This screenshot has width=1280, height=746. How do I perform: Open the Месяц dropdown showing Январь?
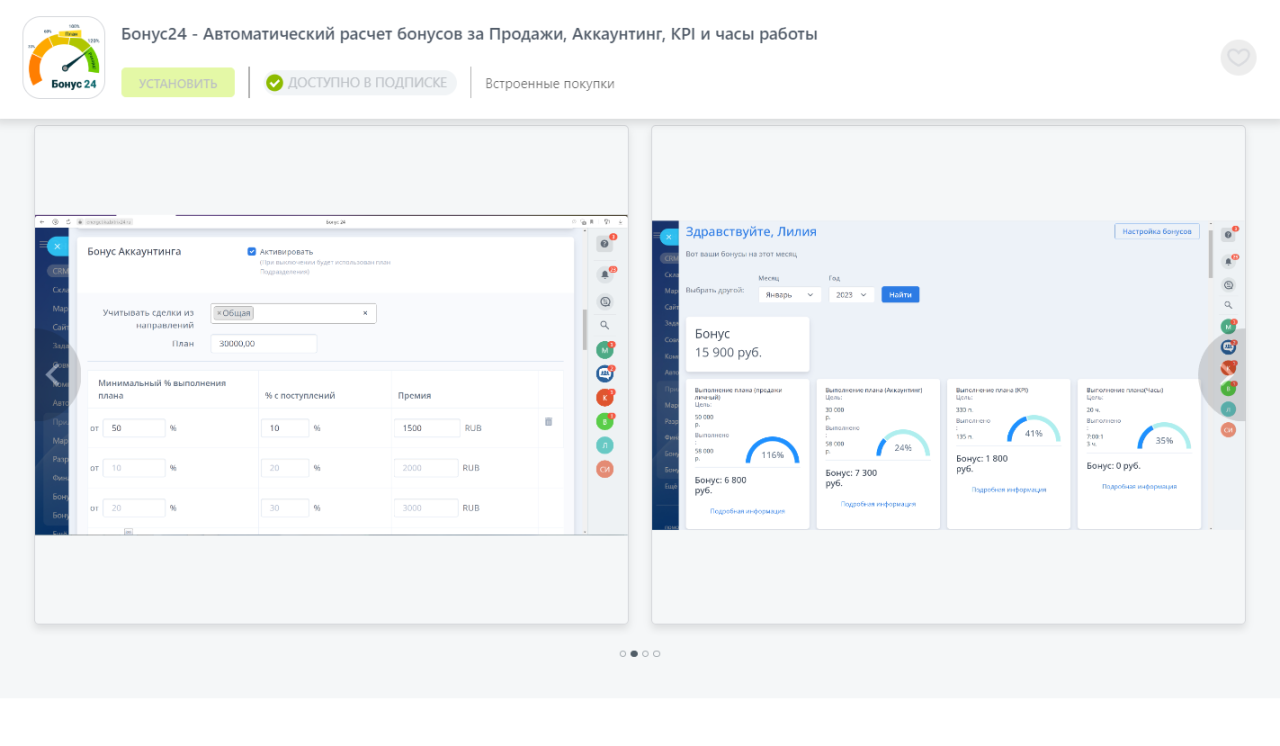790,295
